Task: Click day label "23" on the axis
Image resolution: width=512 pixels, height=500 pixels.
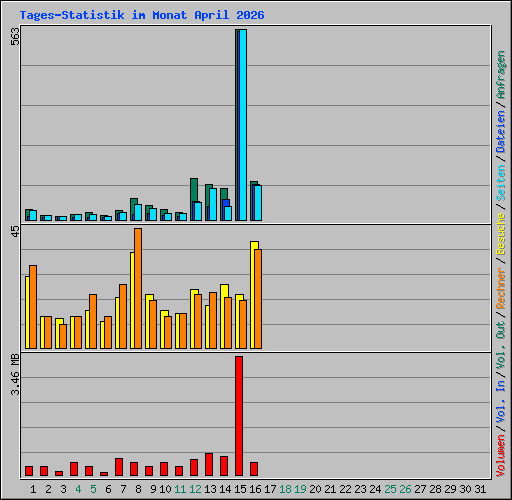Action: point(360,489)
